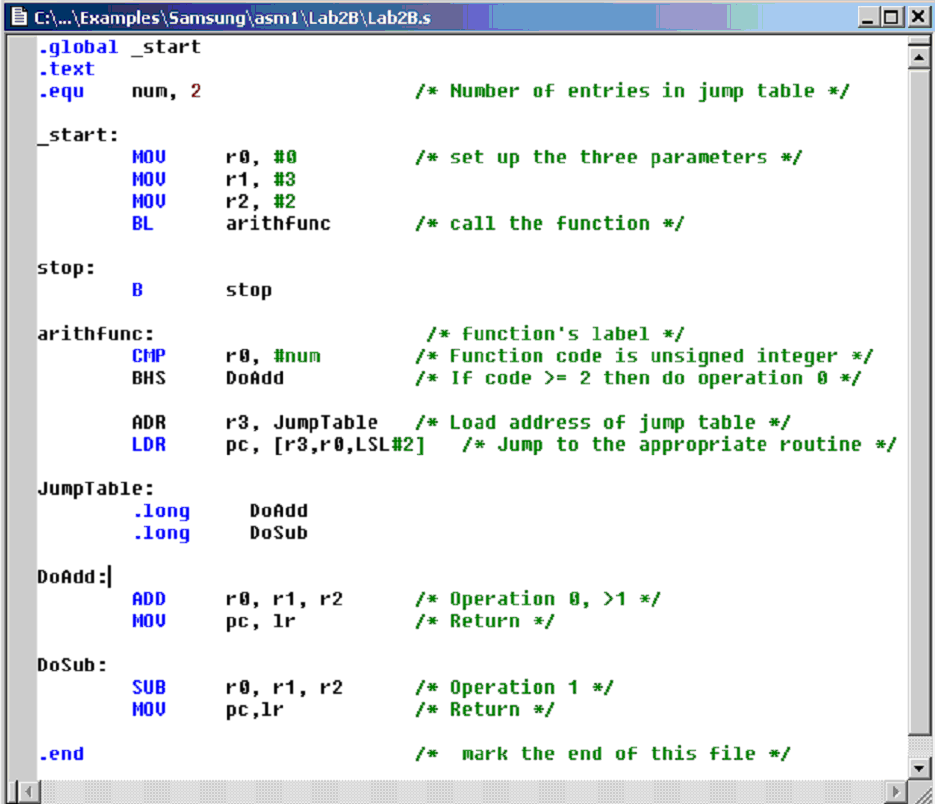Click 'r3, JumpTable' operand
The width and height of the screenshot is (935, 804).
point(301,422)
